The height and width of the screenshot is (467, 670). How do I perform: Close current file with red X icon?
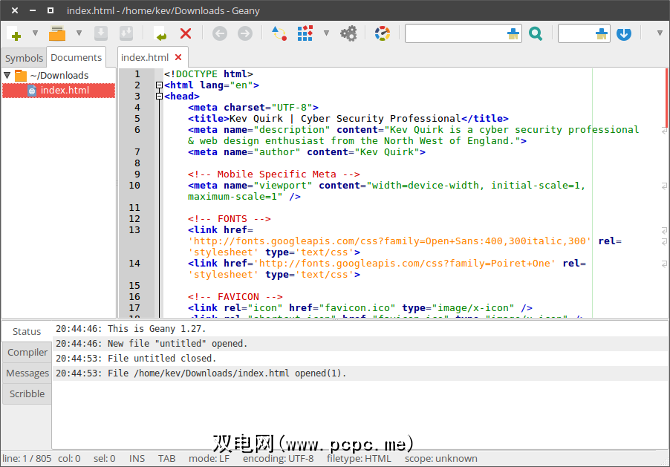pyautogui.click(x=185, y=34)
